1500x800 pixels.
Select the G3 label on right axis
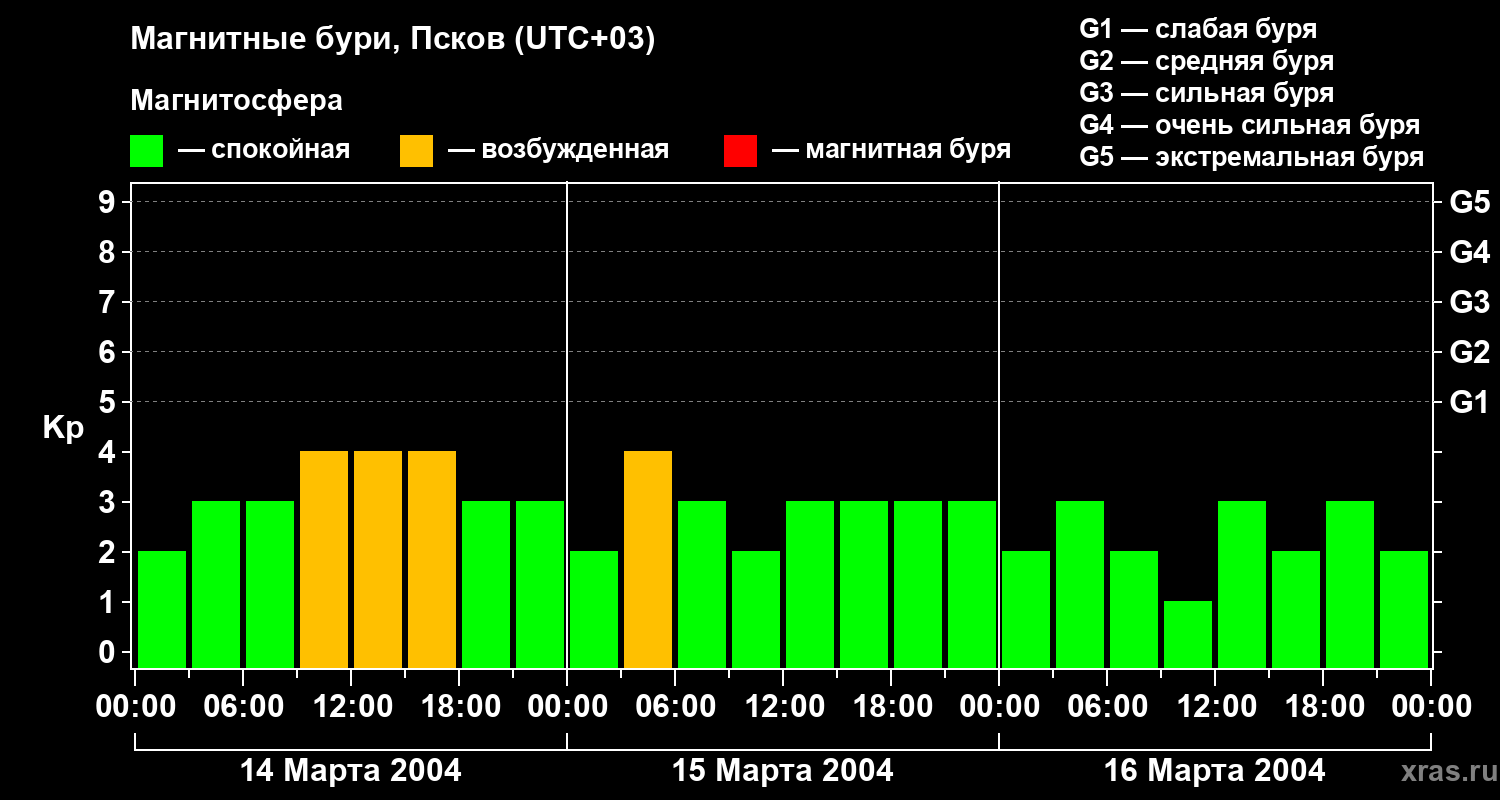1469,303
